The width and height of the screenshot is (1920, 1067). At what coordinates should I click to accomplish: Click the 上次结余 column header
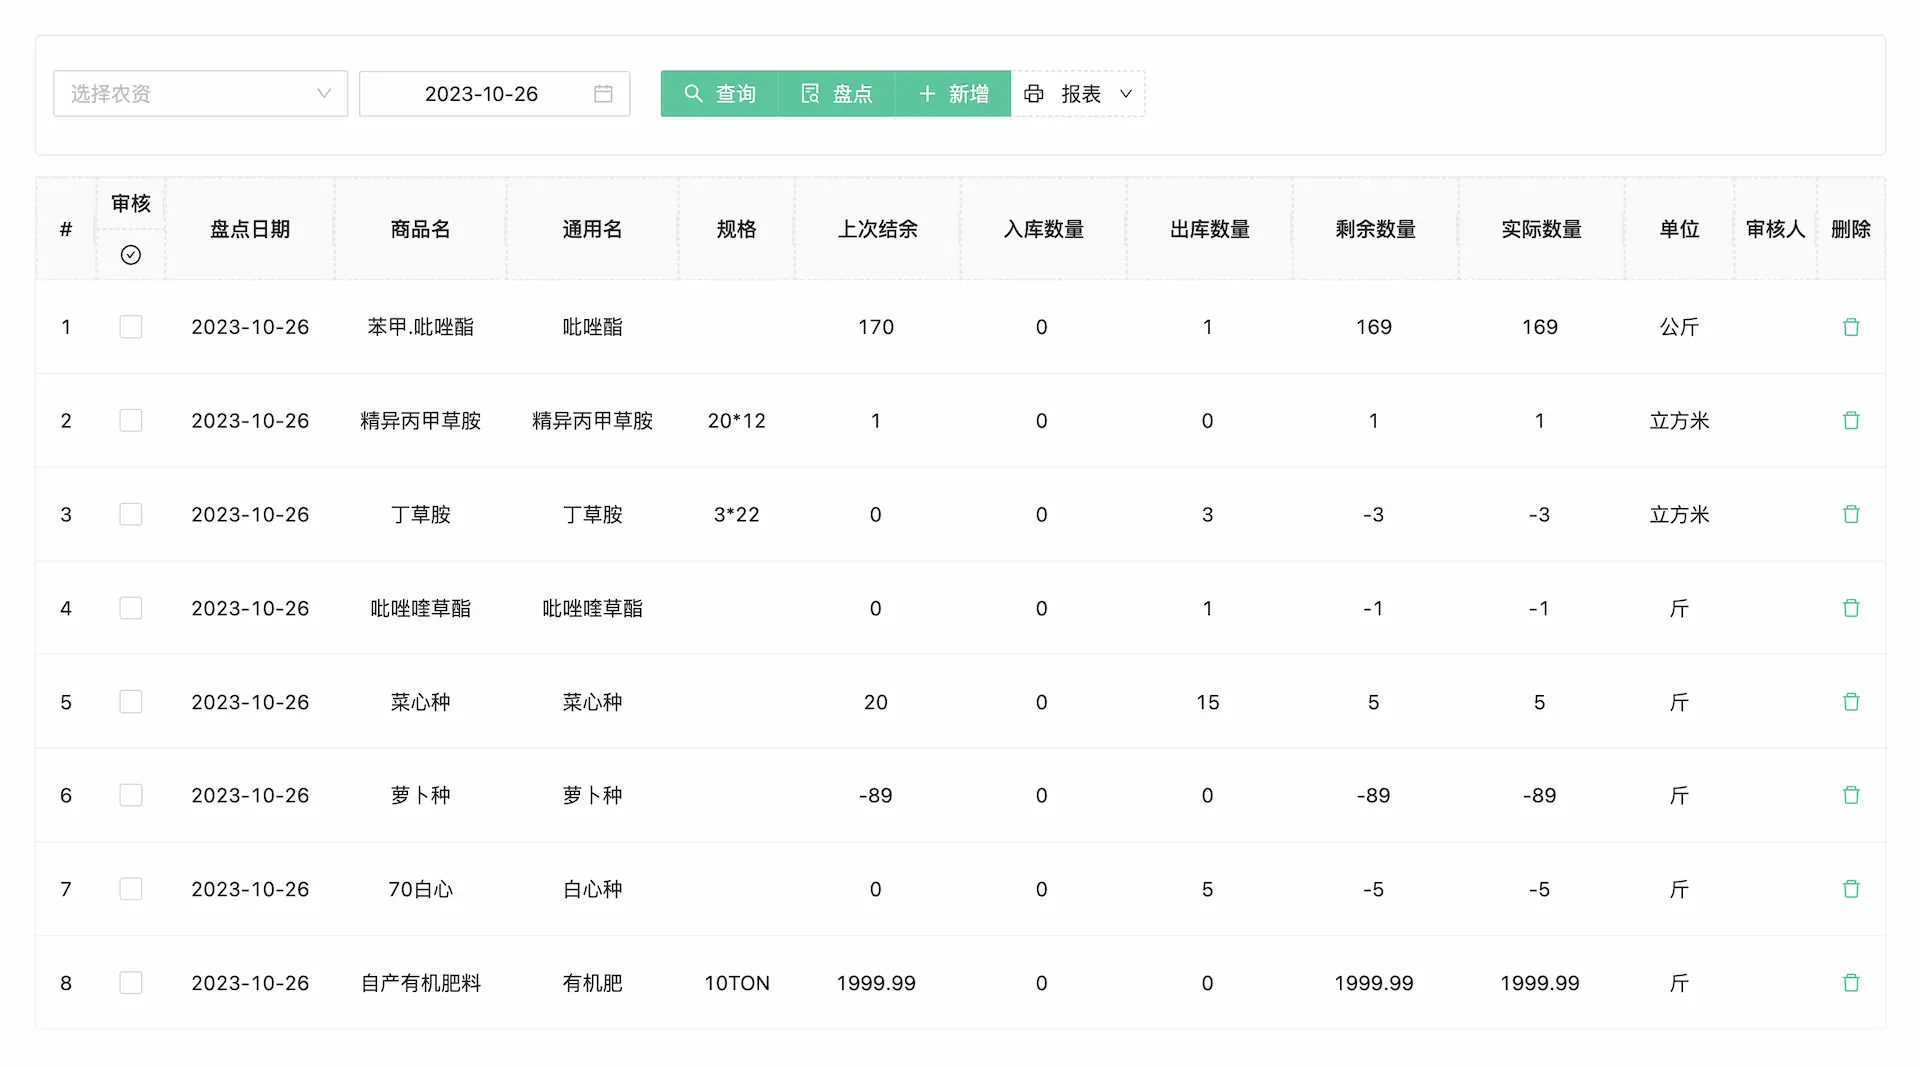[877, 229]
